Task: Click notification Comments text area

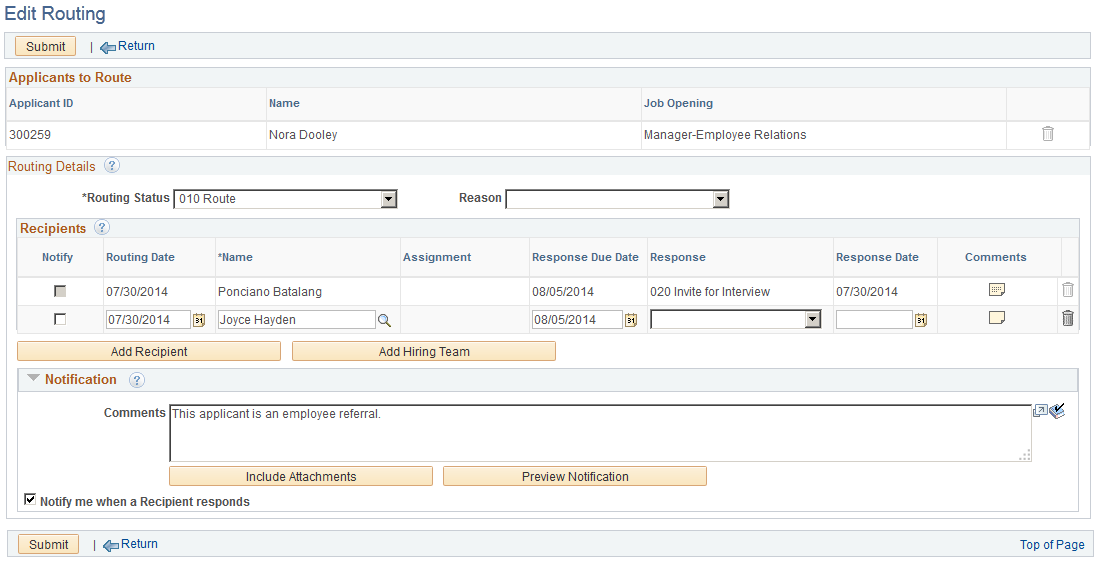Action: pos(600,433)
